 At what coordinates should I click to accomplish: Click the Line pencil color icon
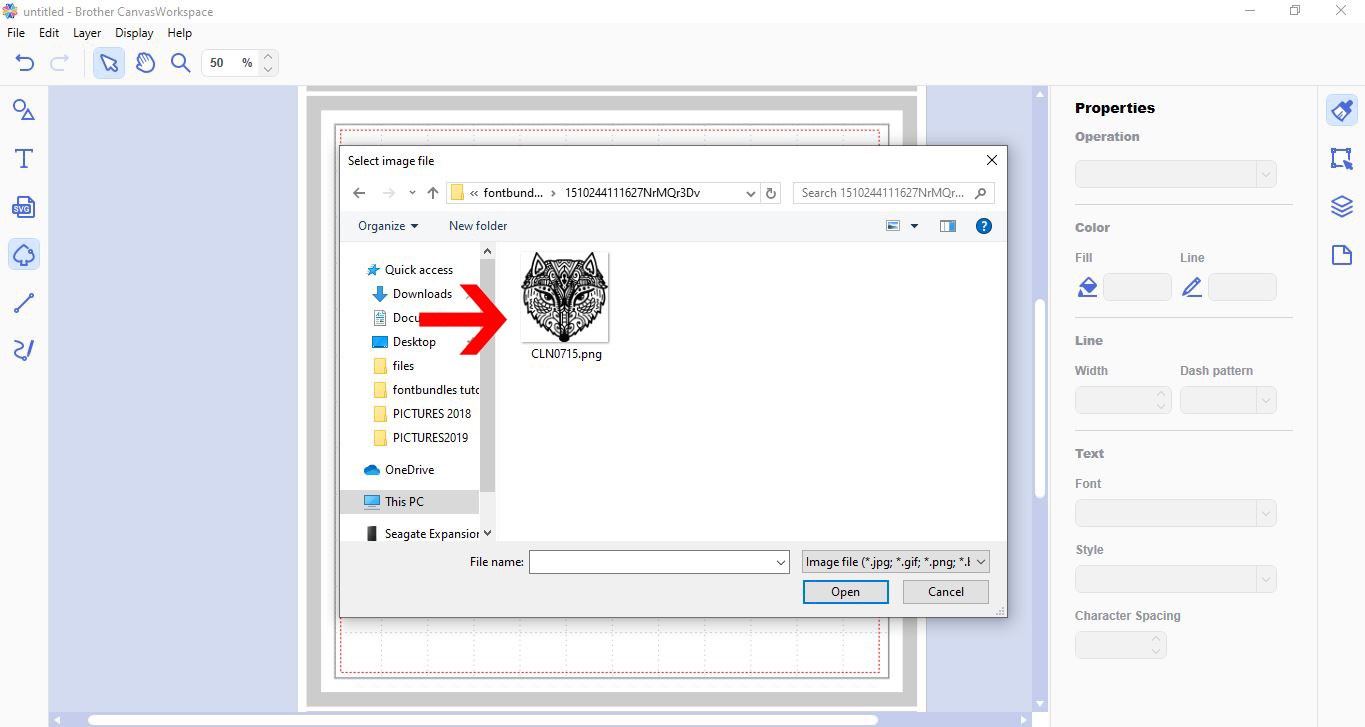click(1192, 287)
